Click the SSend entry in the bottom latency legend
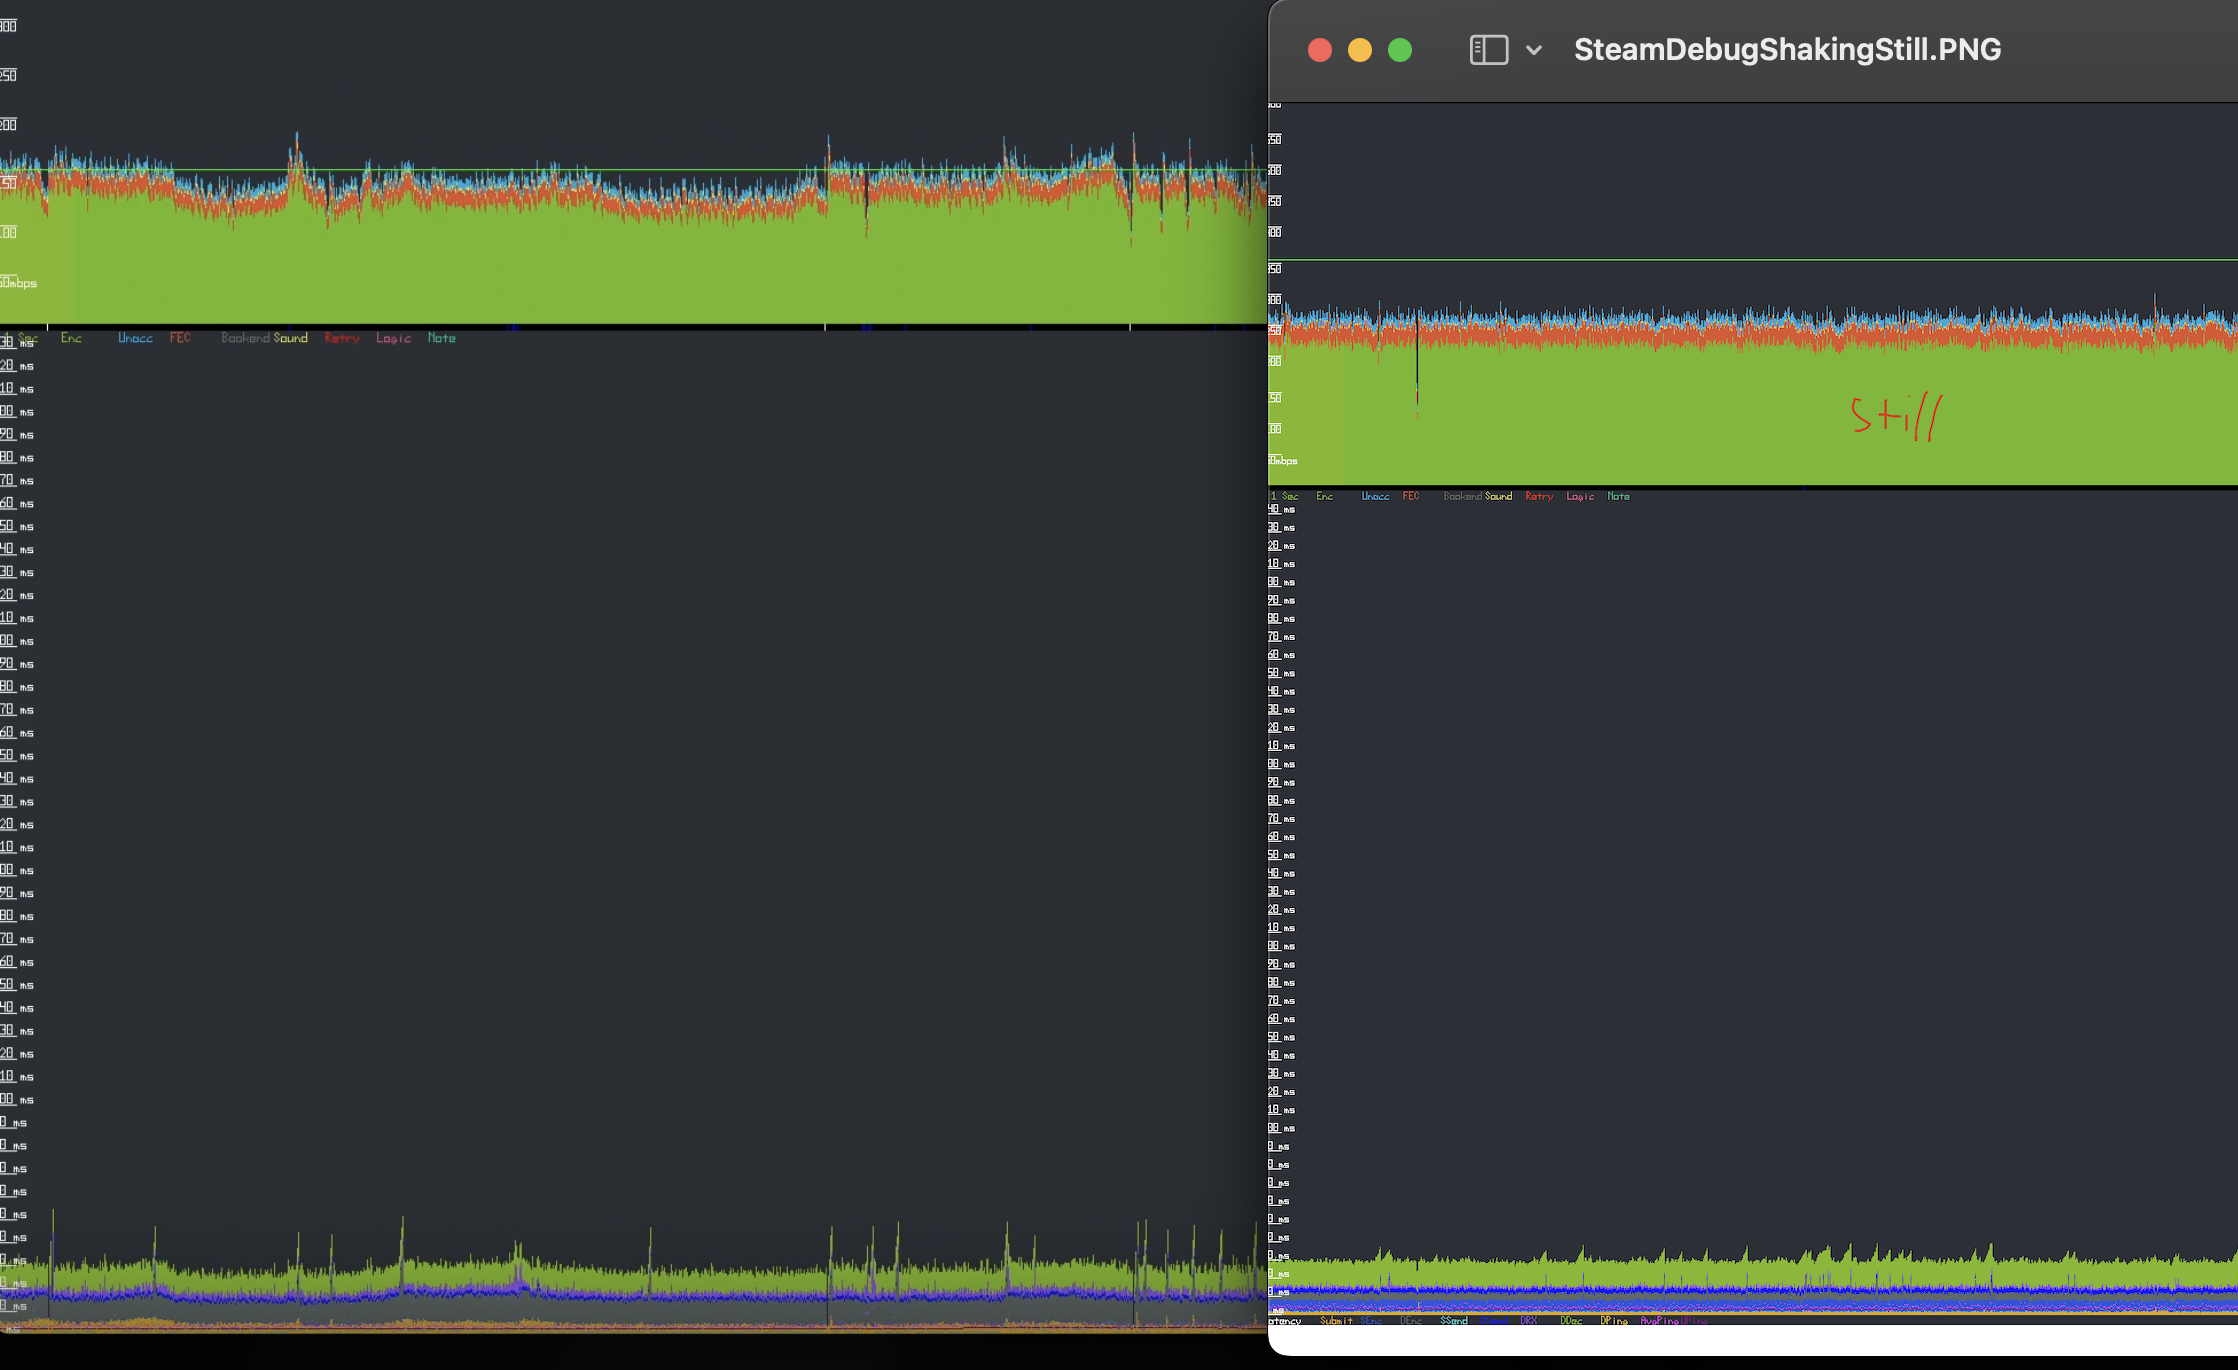Screen dimensions: 2238x1370 (x=1454, y=1320)
